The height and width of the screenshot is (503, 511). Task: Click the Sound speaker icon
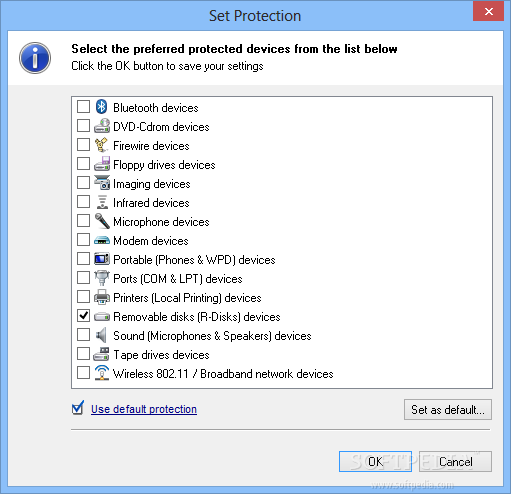tap(101, 335)
